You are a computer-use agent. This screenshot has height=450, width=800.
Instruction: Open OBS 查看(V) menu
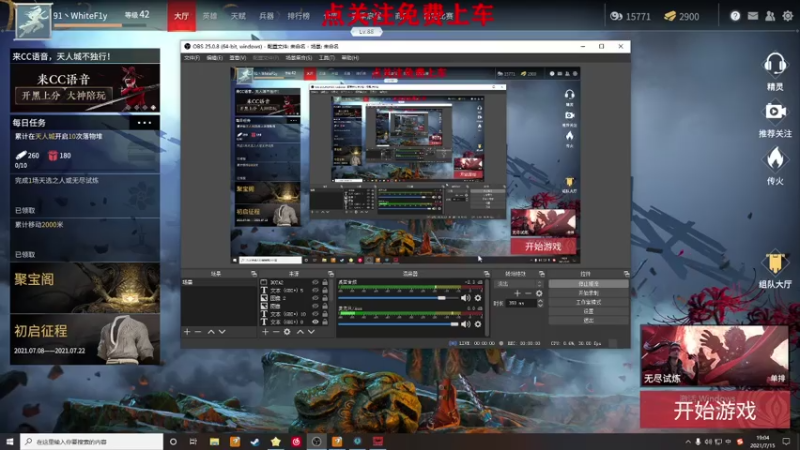(237, 58)
